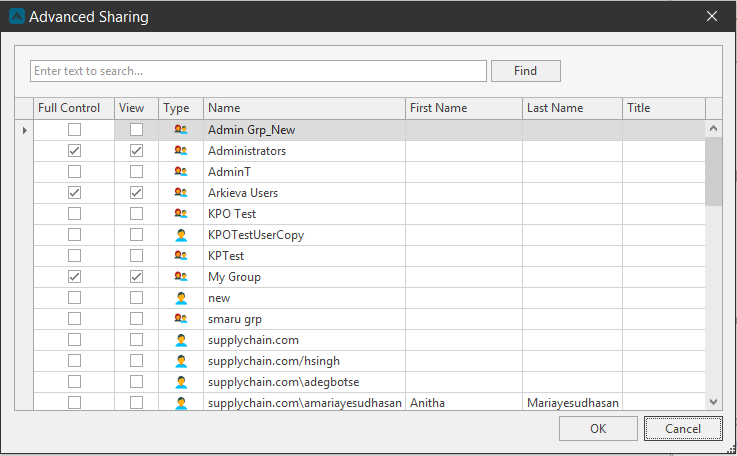
Task: Grant Full Control to supplychain.com\adegbotse
Action: [74, 382]
